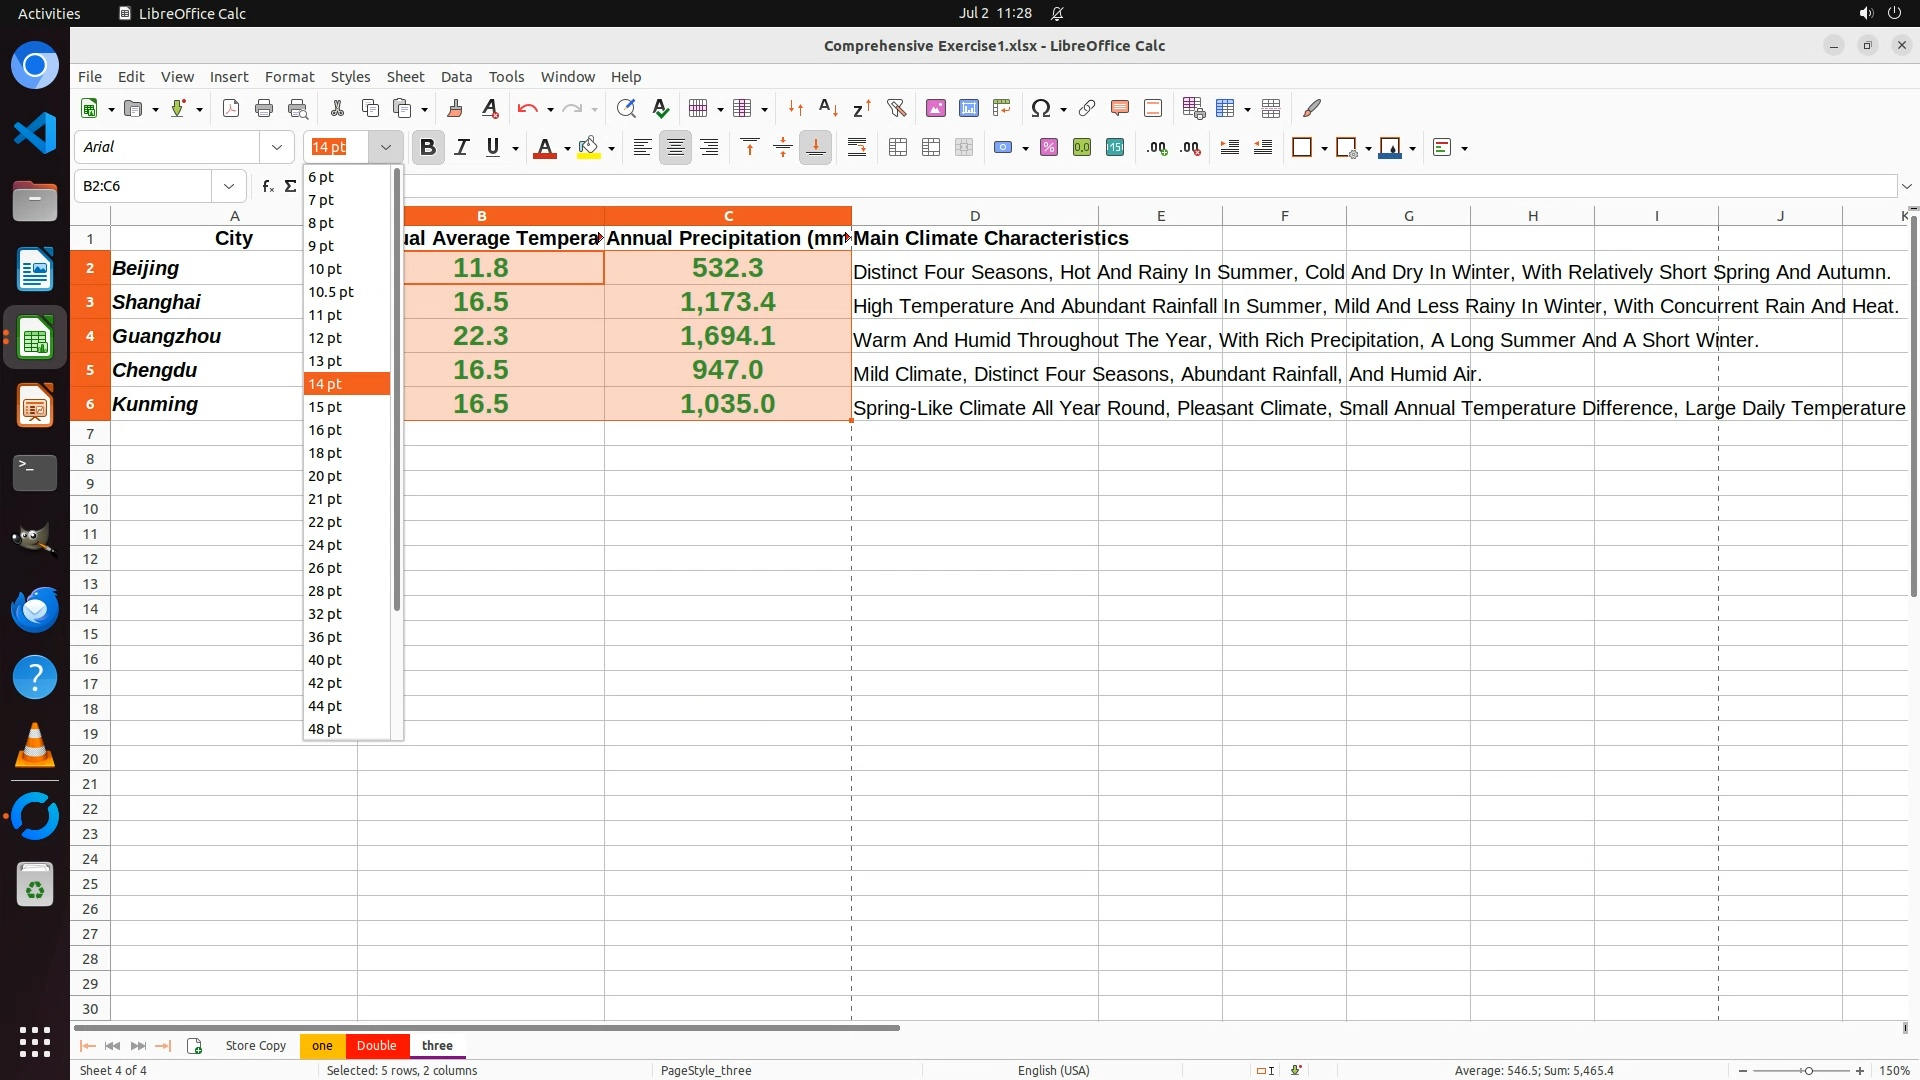Open the Name Box dropdown arrow

pyautogui.click(x=229, y=186)
